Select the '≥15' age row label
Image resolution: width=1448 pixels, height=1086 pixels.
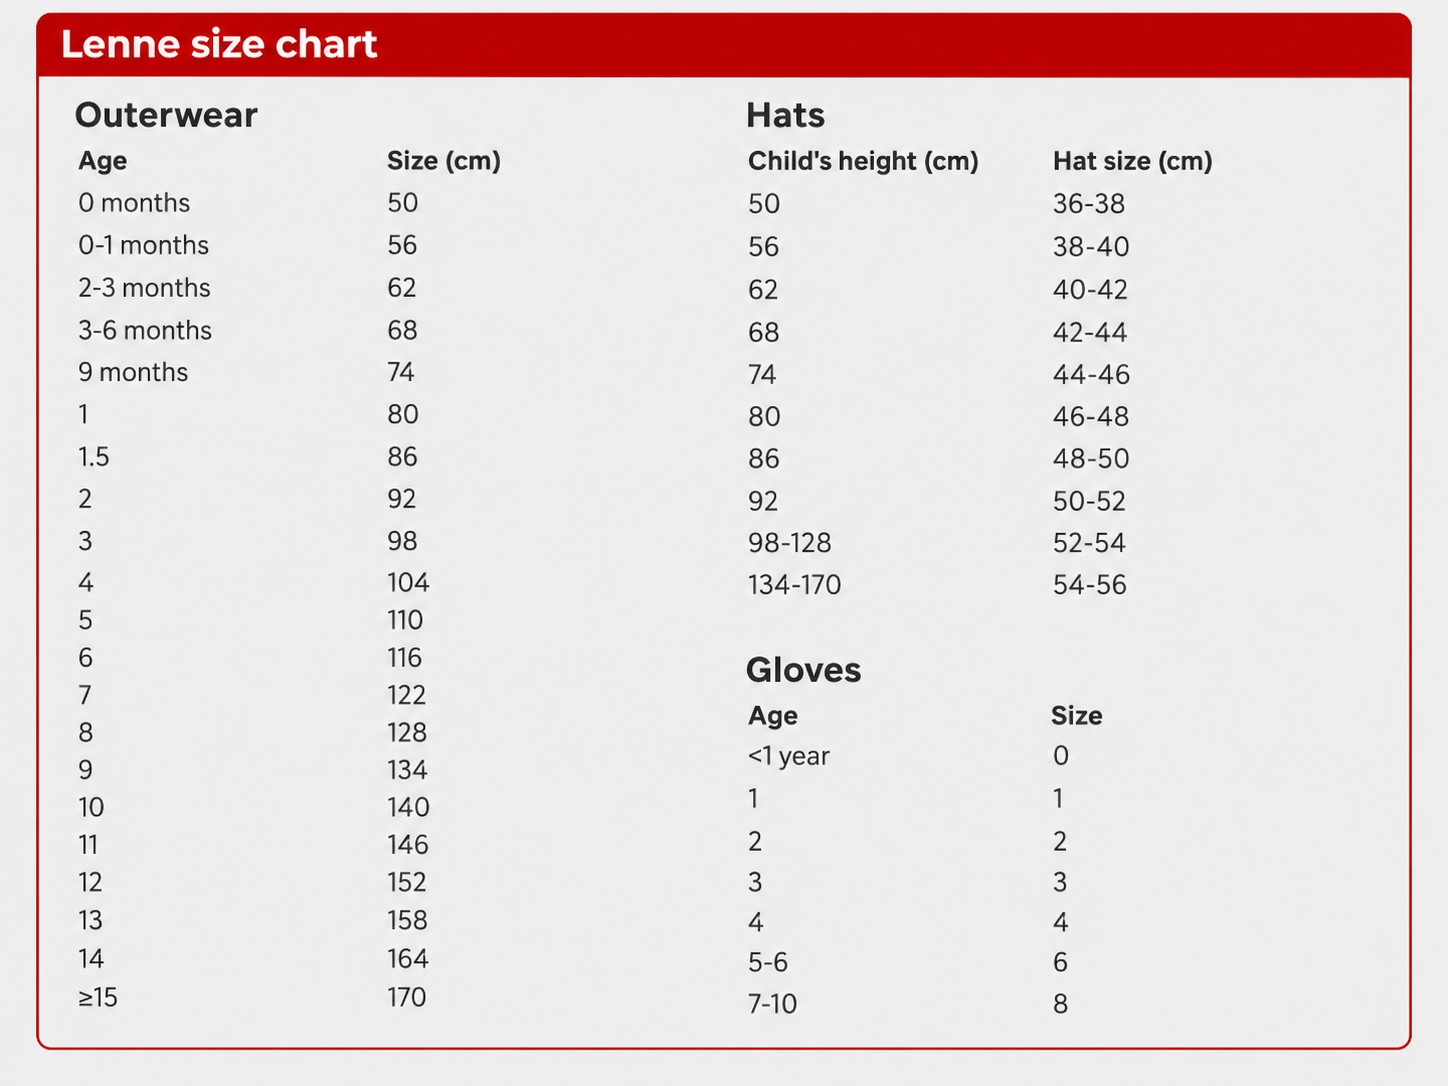pos(98,997)
